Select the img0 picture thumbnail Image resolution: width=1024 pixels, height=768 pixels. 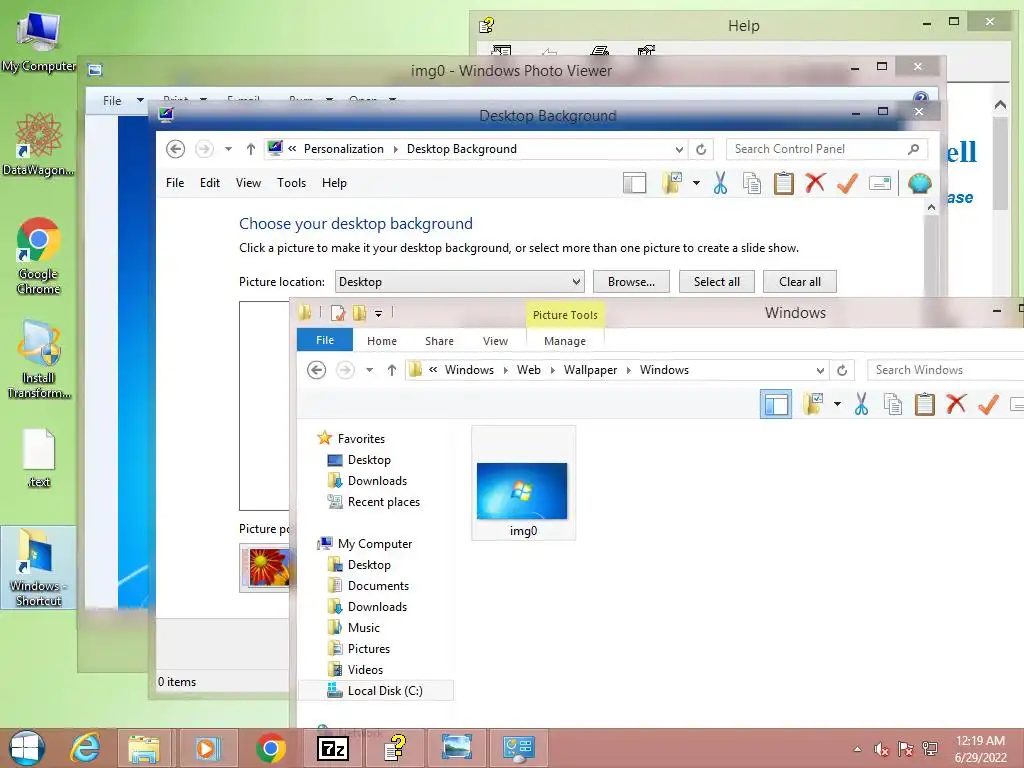(522, 484)
